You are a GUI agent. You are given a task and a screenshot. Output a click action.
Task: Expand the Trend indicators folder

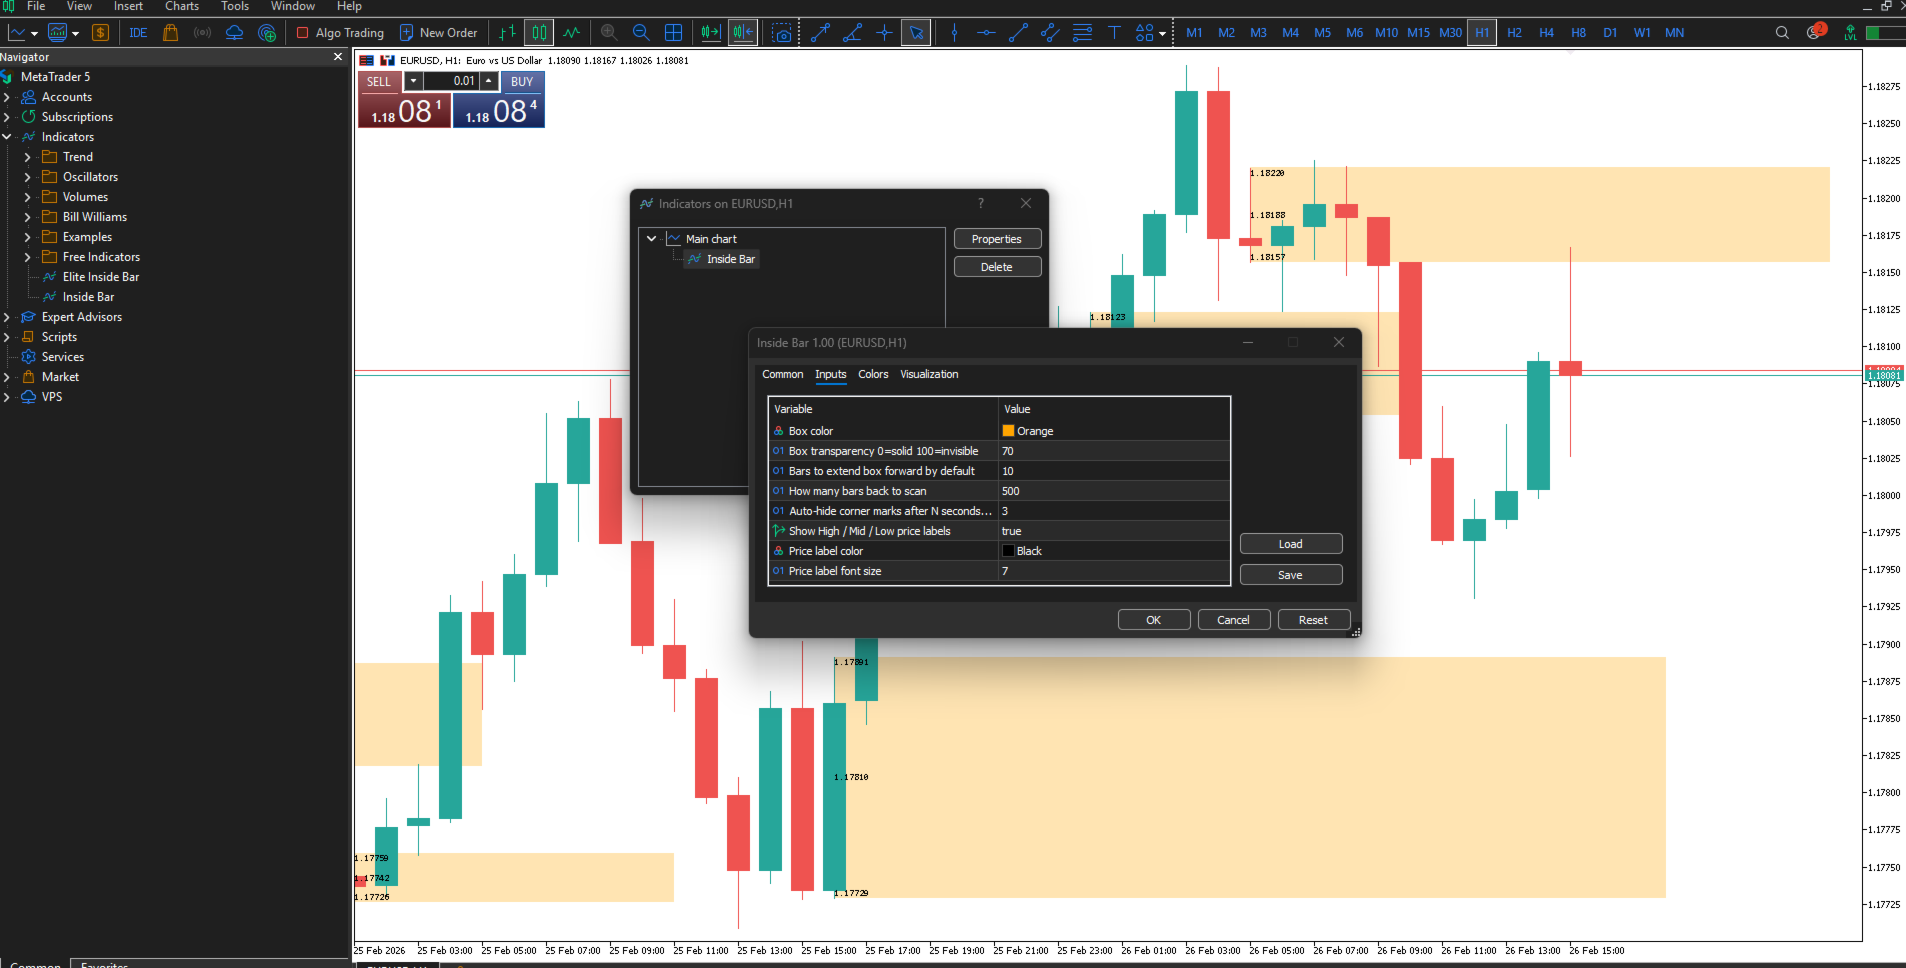[x=28, y=157]
